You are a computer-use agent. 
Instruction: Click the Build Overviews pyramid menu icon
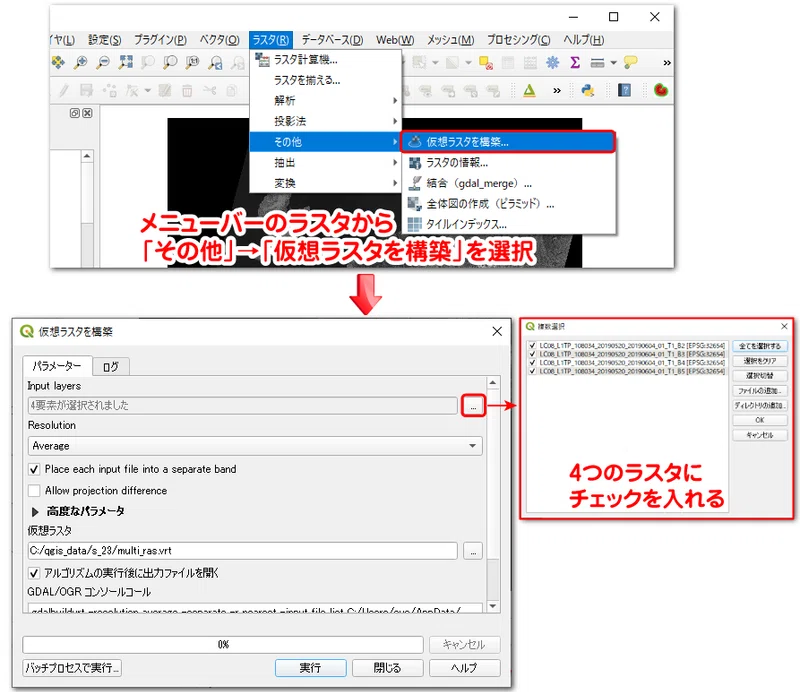pos(415,204)
